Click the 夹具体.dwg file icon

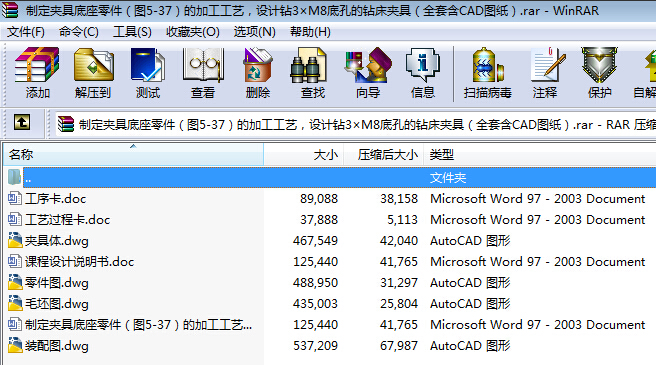tap(15, 240)
